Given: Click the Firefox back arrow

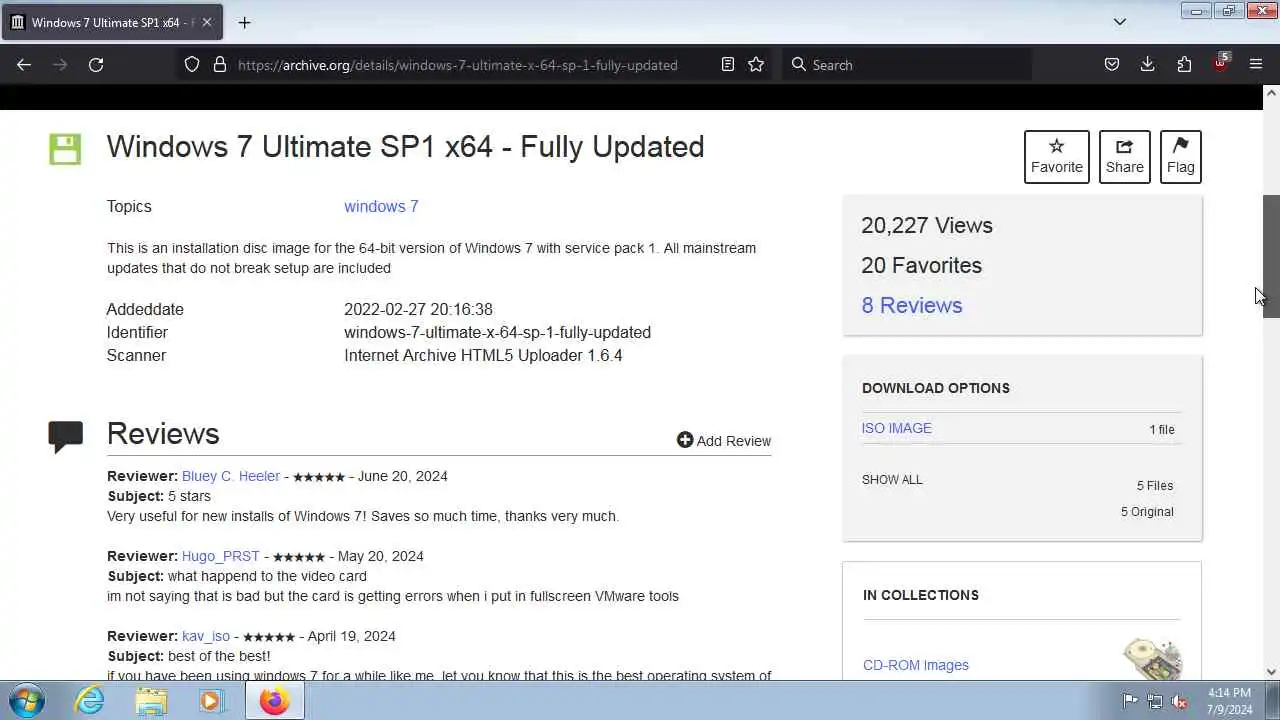Looking at the screenshot, I should (24, 64).
